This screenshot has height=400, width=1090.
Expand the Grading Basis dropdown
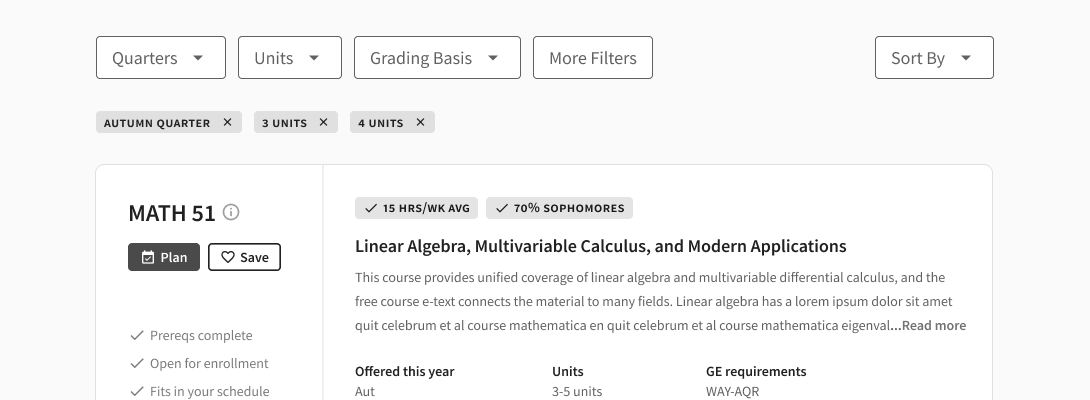[437, 58]
